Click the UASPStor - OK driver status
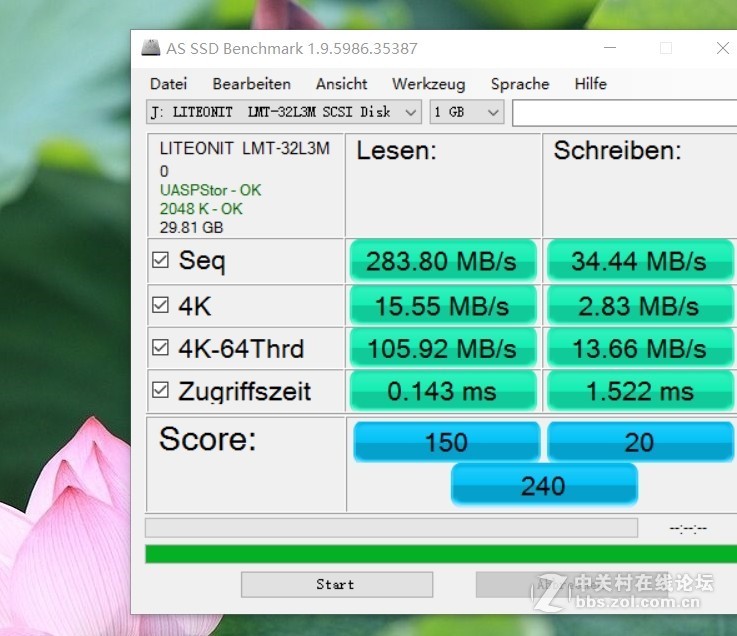Viewport: 737px width, 636px height. click(210, 190)
